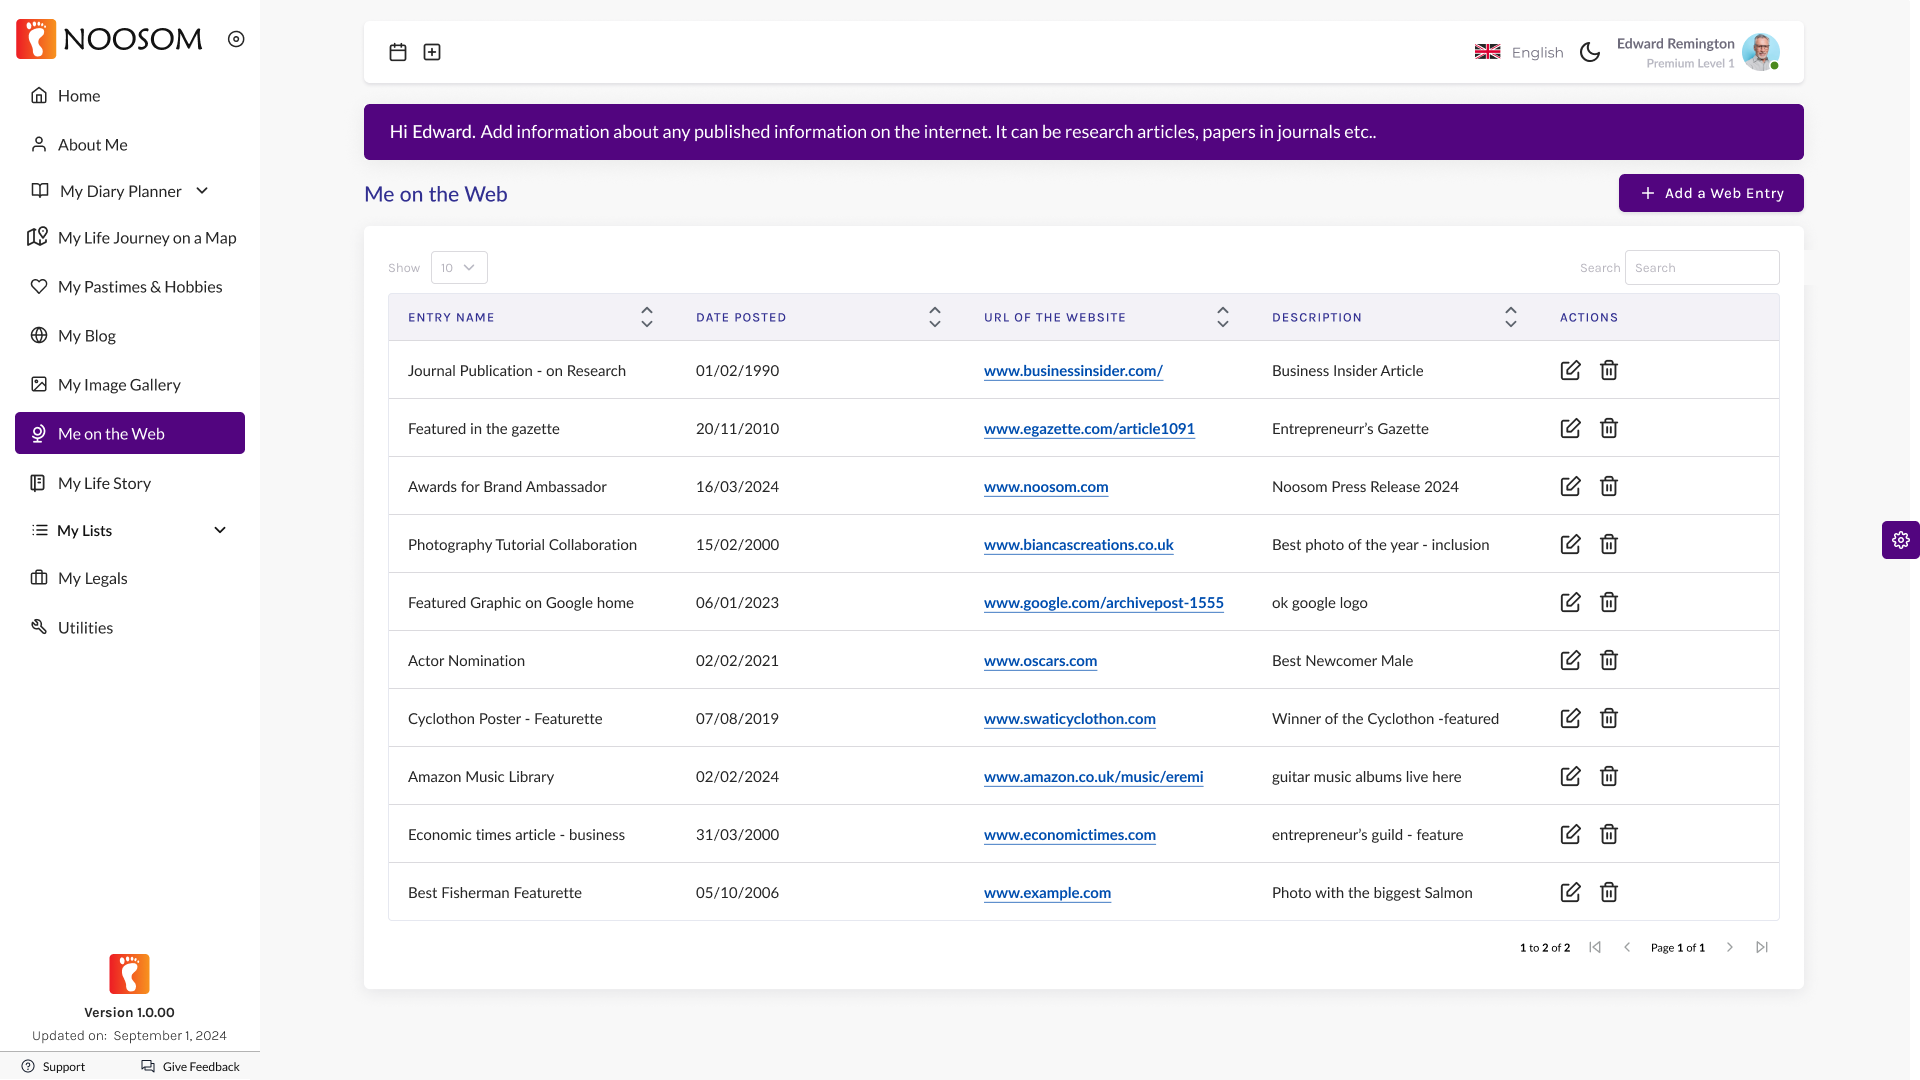Expand the My Diary Planner submenu
Image resolution: width=1920 pixels, height=1080 pixels.
tap(202, 191)
